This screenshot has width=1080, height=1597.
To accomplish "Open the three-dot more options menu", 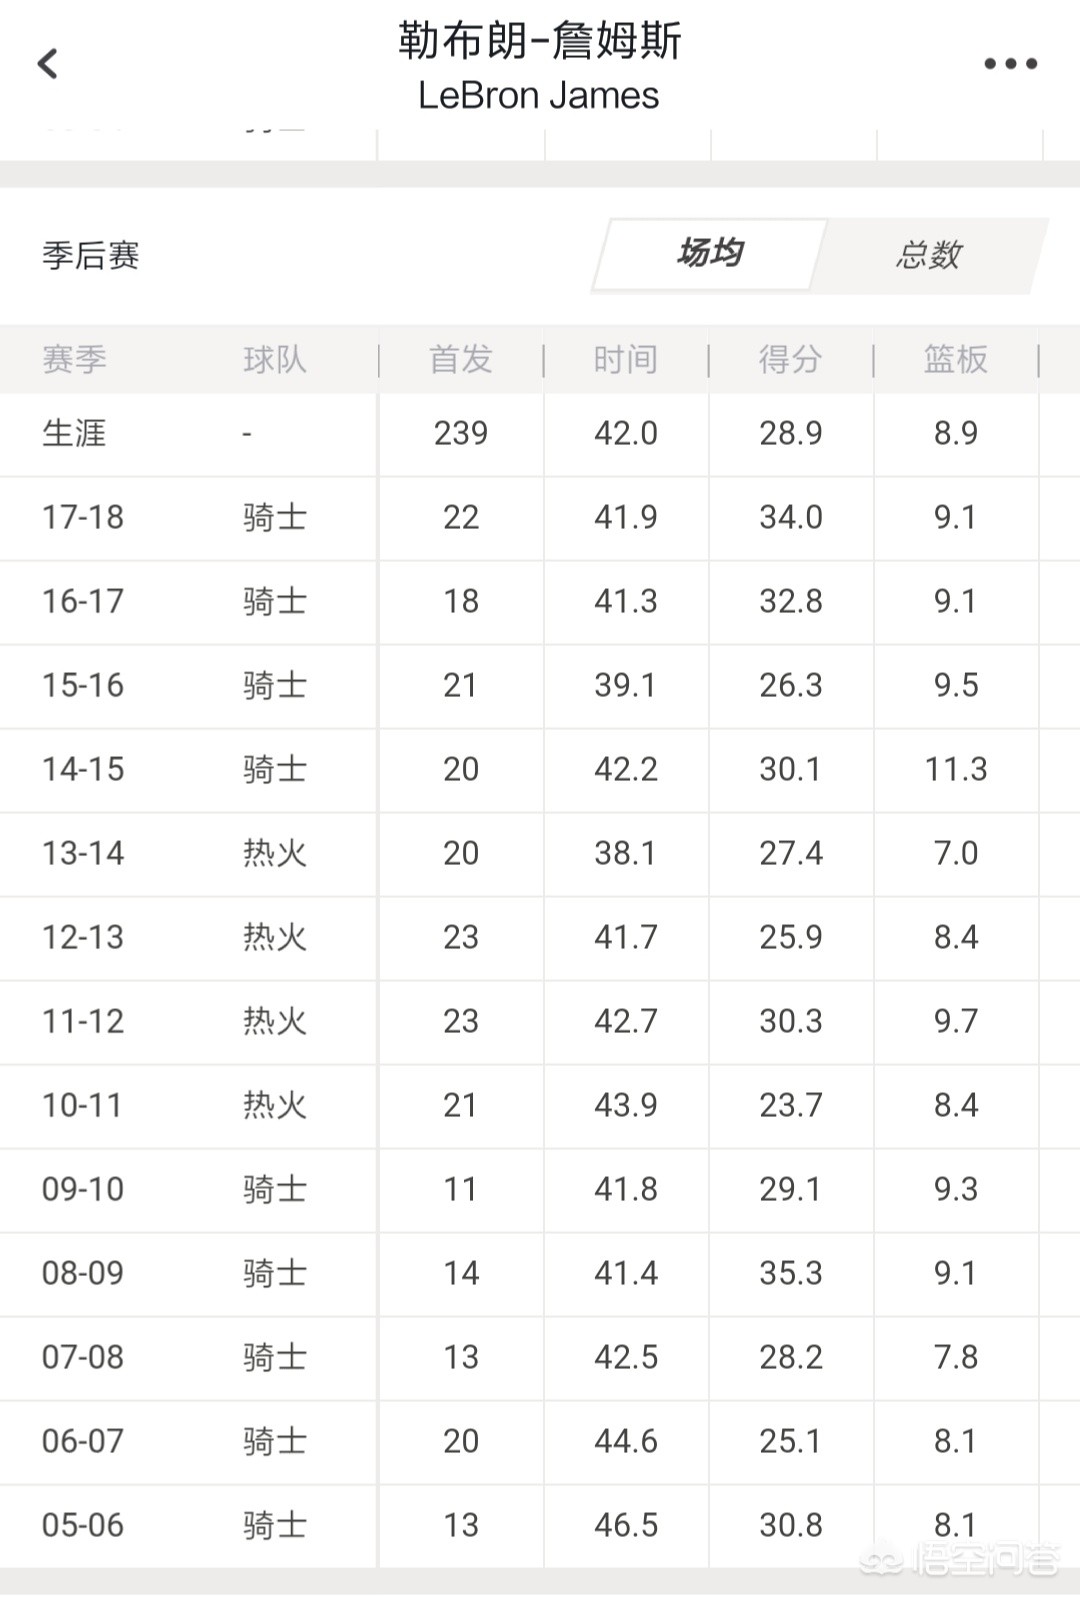I will [x=1011, y=64].
